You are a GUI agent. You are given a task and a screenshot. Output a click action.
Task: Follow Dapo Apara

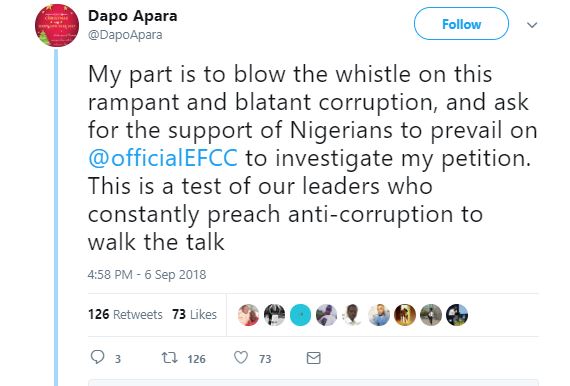click(x=461, y=24)
